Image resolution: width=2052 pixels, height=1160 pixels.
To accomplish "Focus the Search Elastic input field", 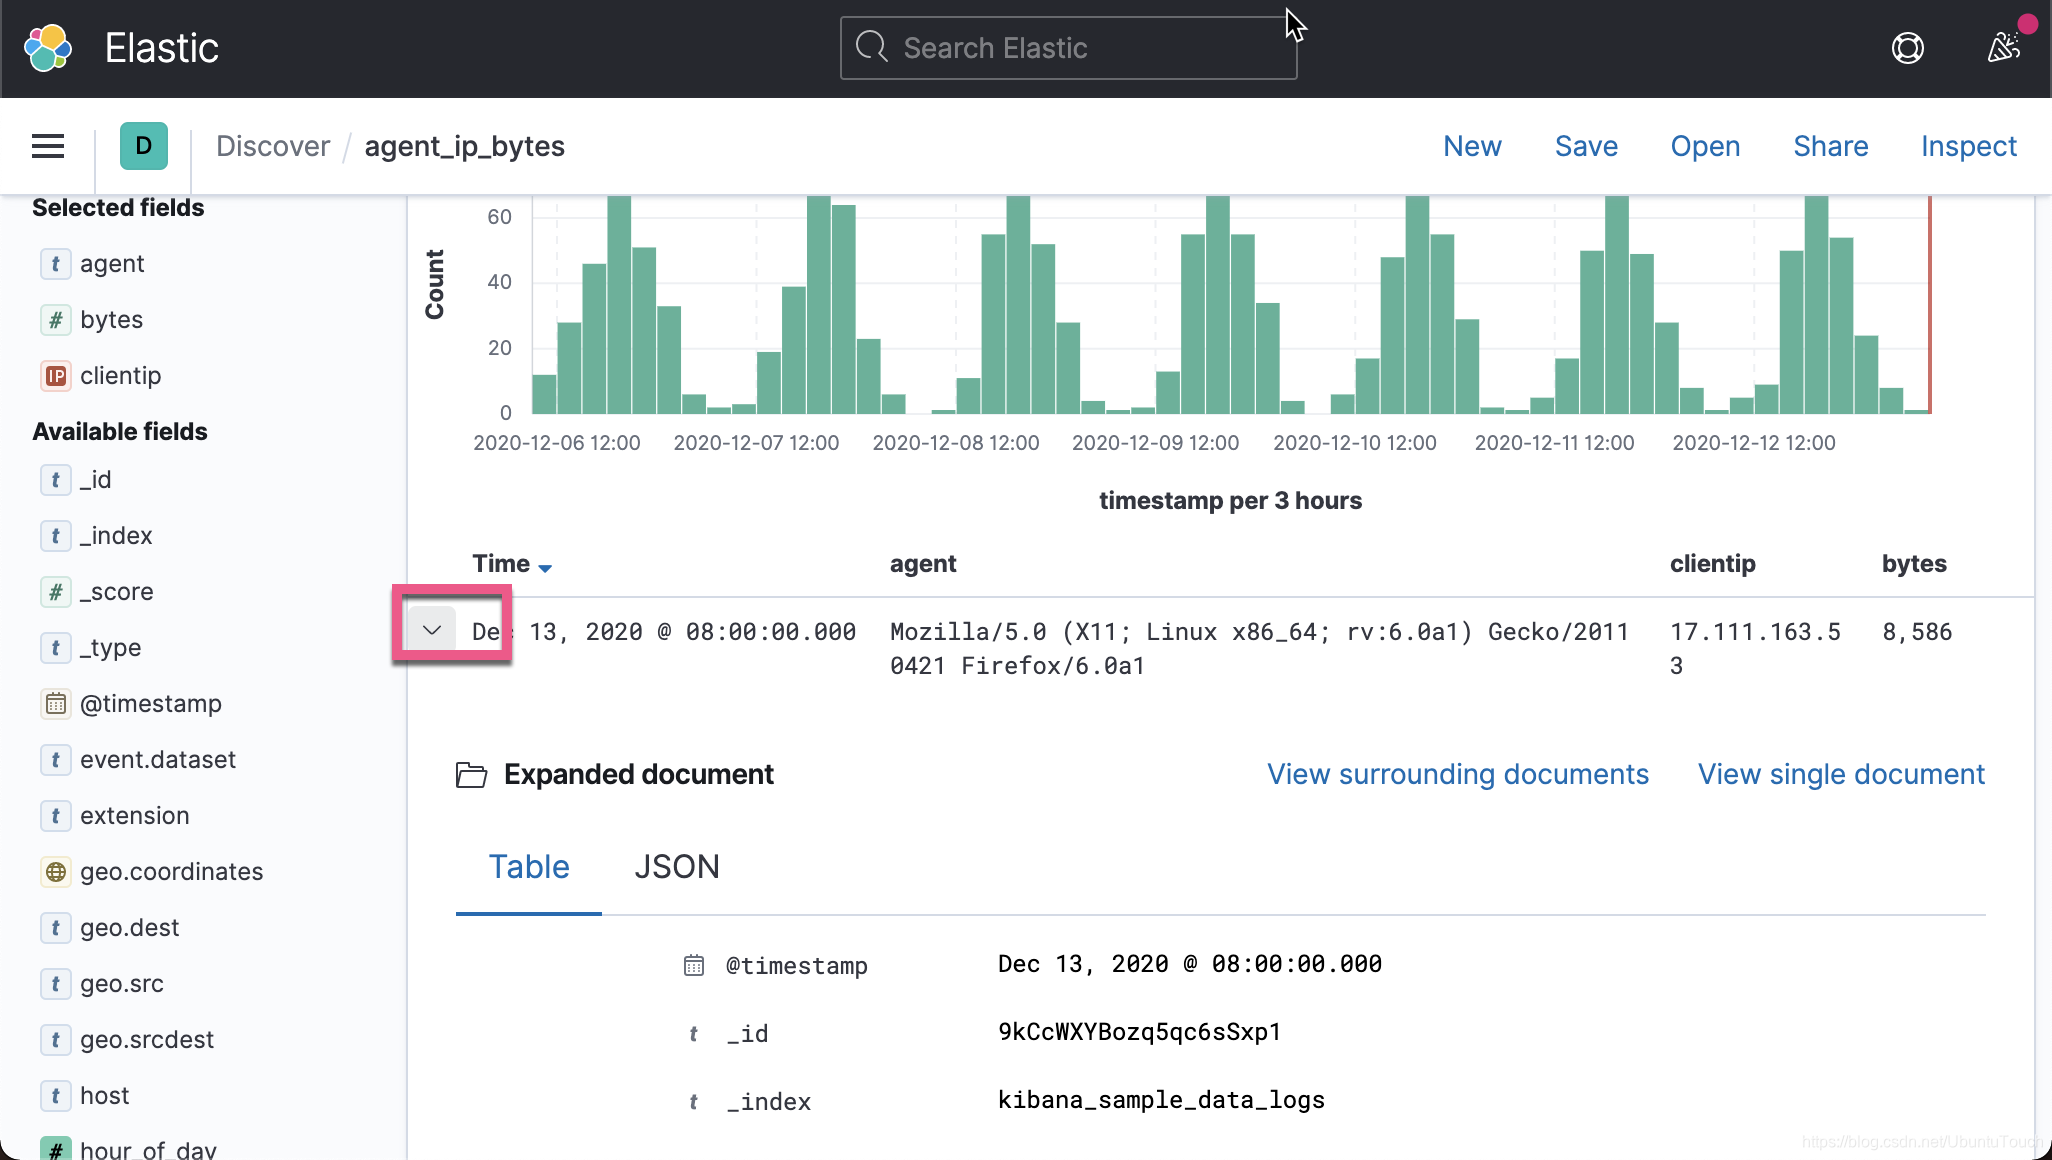I will (1068, 48).
